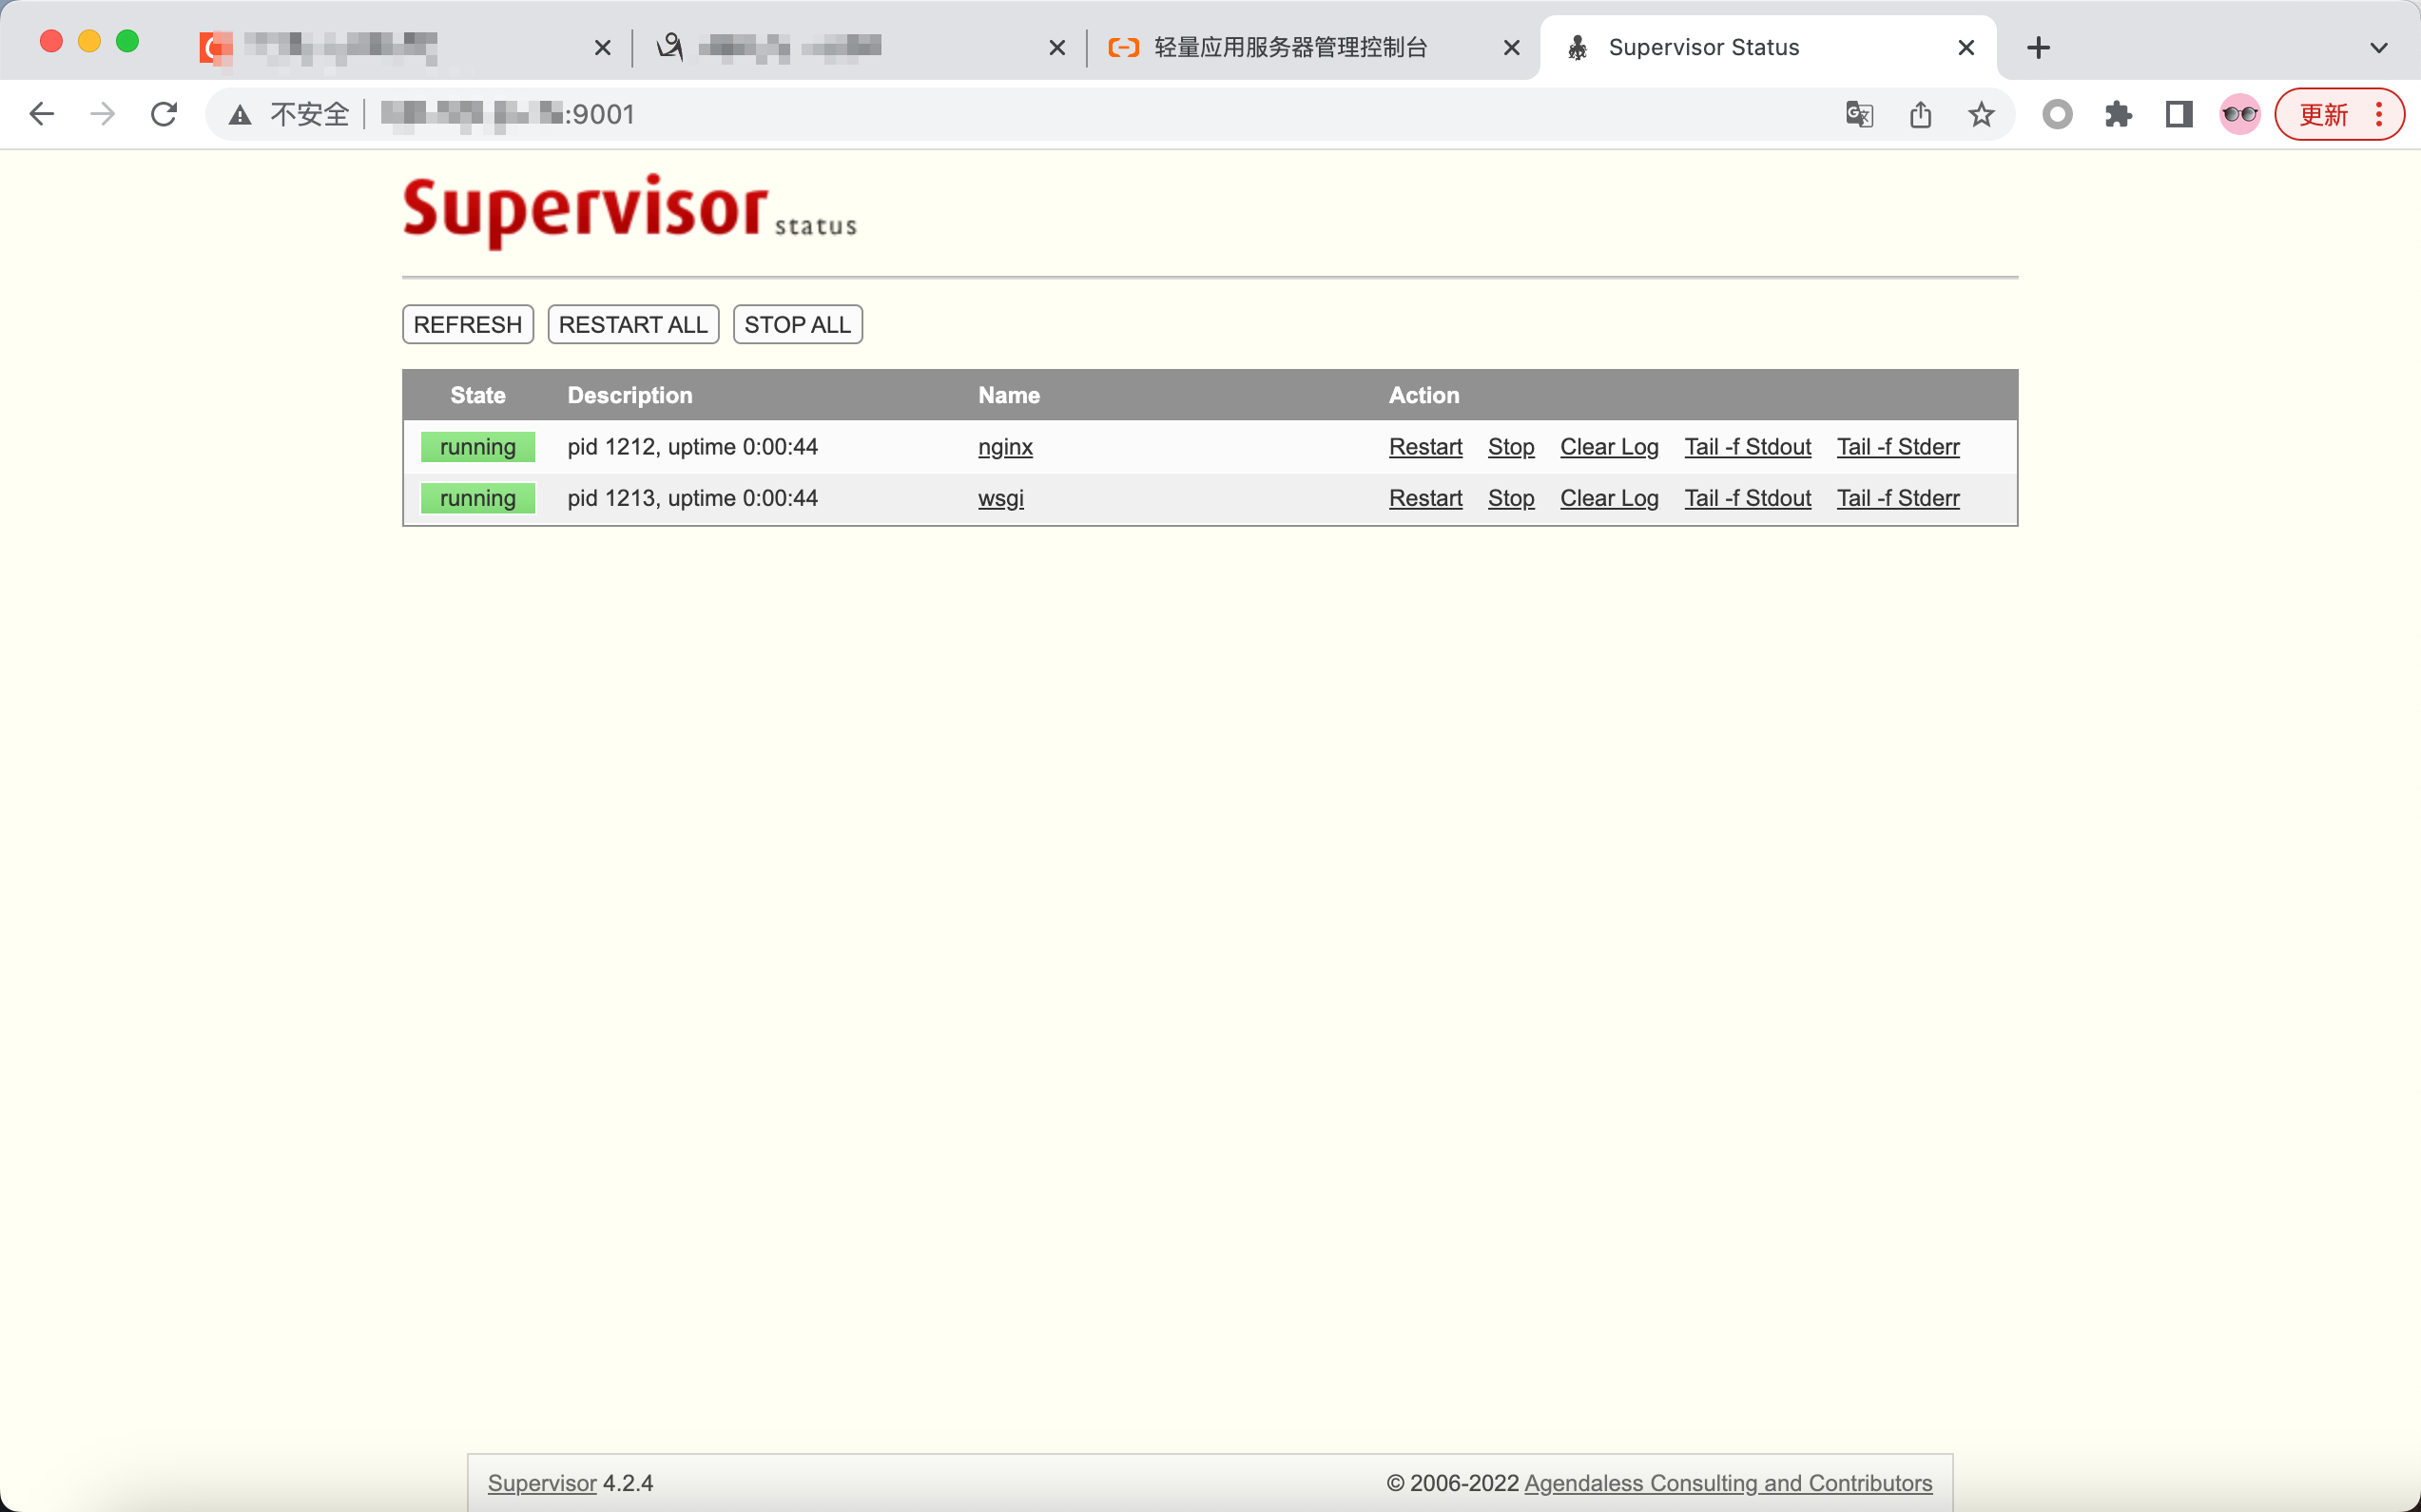The width and height of the screenshot is (2421, 1512).
Task: Click the address bar URL field
Action: (1000, 114)
